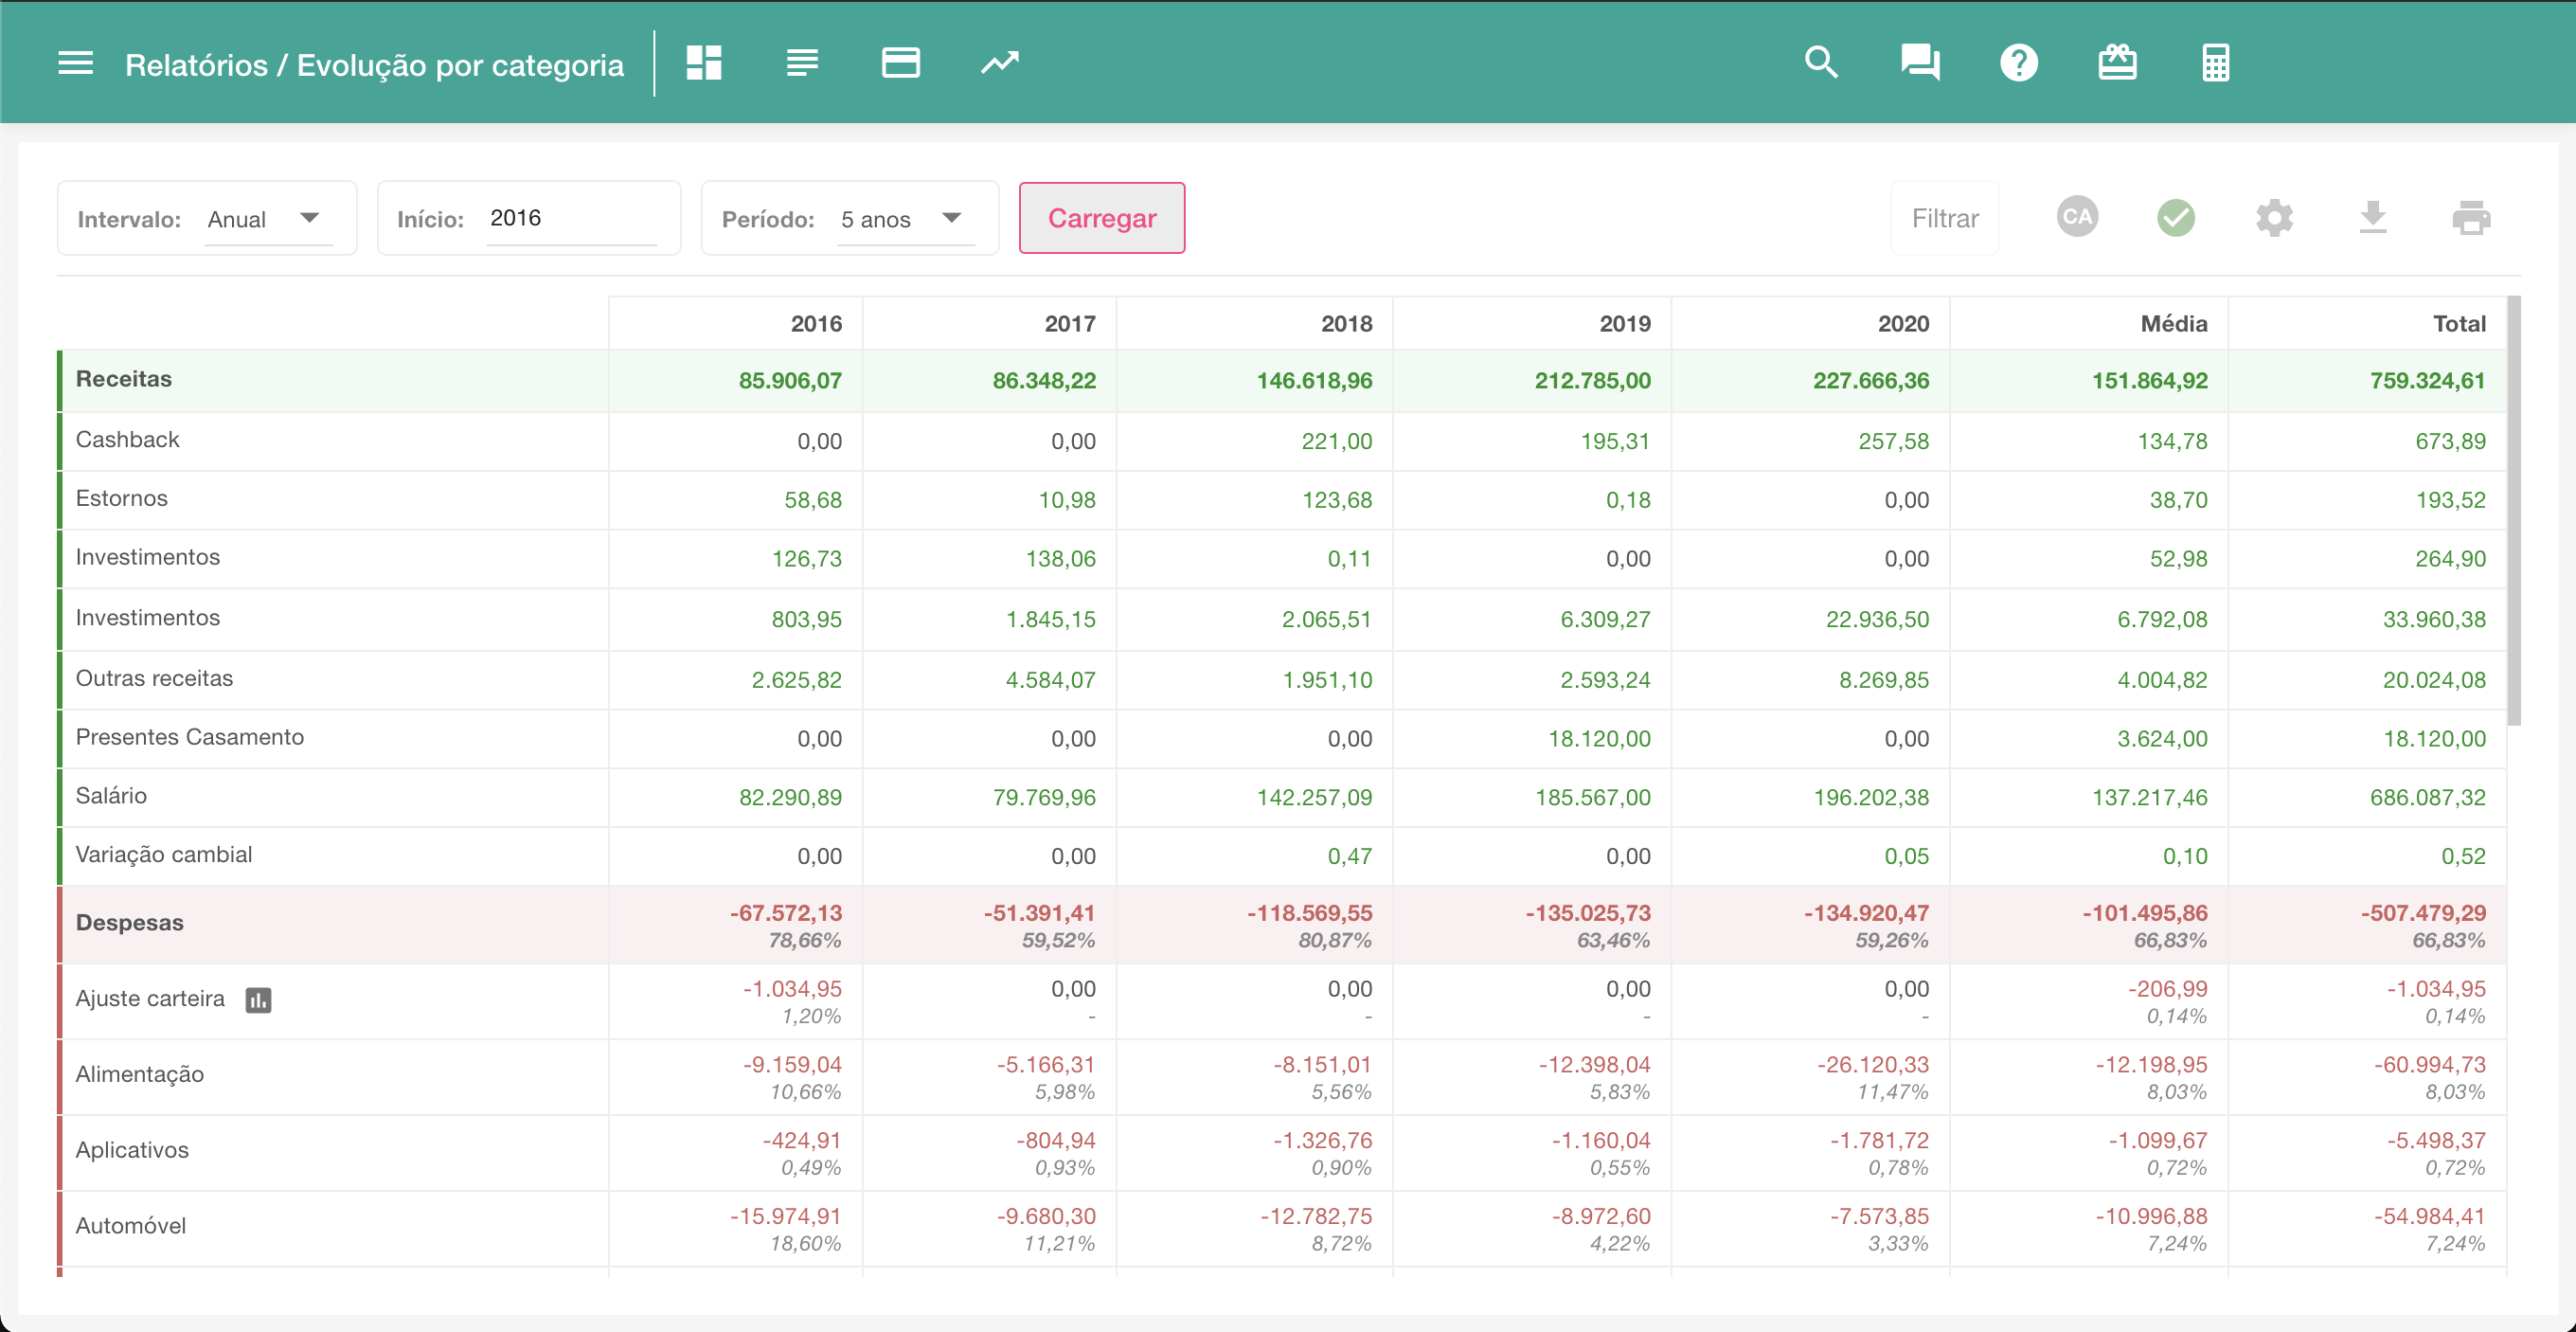Expand the Intervalo Anual dropdown
This screenshot has width=2576, height=1332.
tap(266, 219)
